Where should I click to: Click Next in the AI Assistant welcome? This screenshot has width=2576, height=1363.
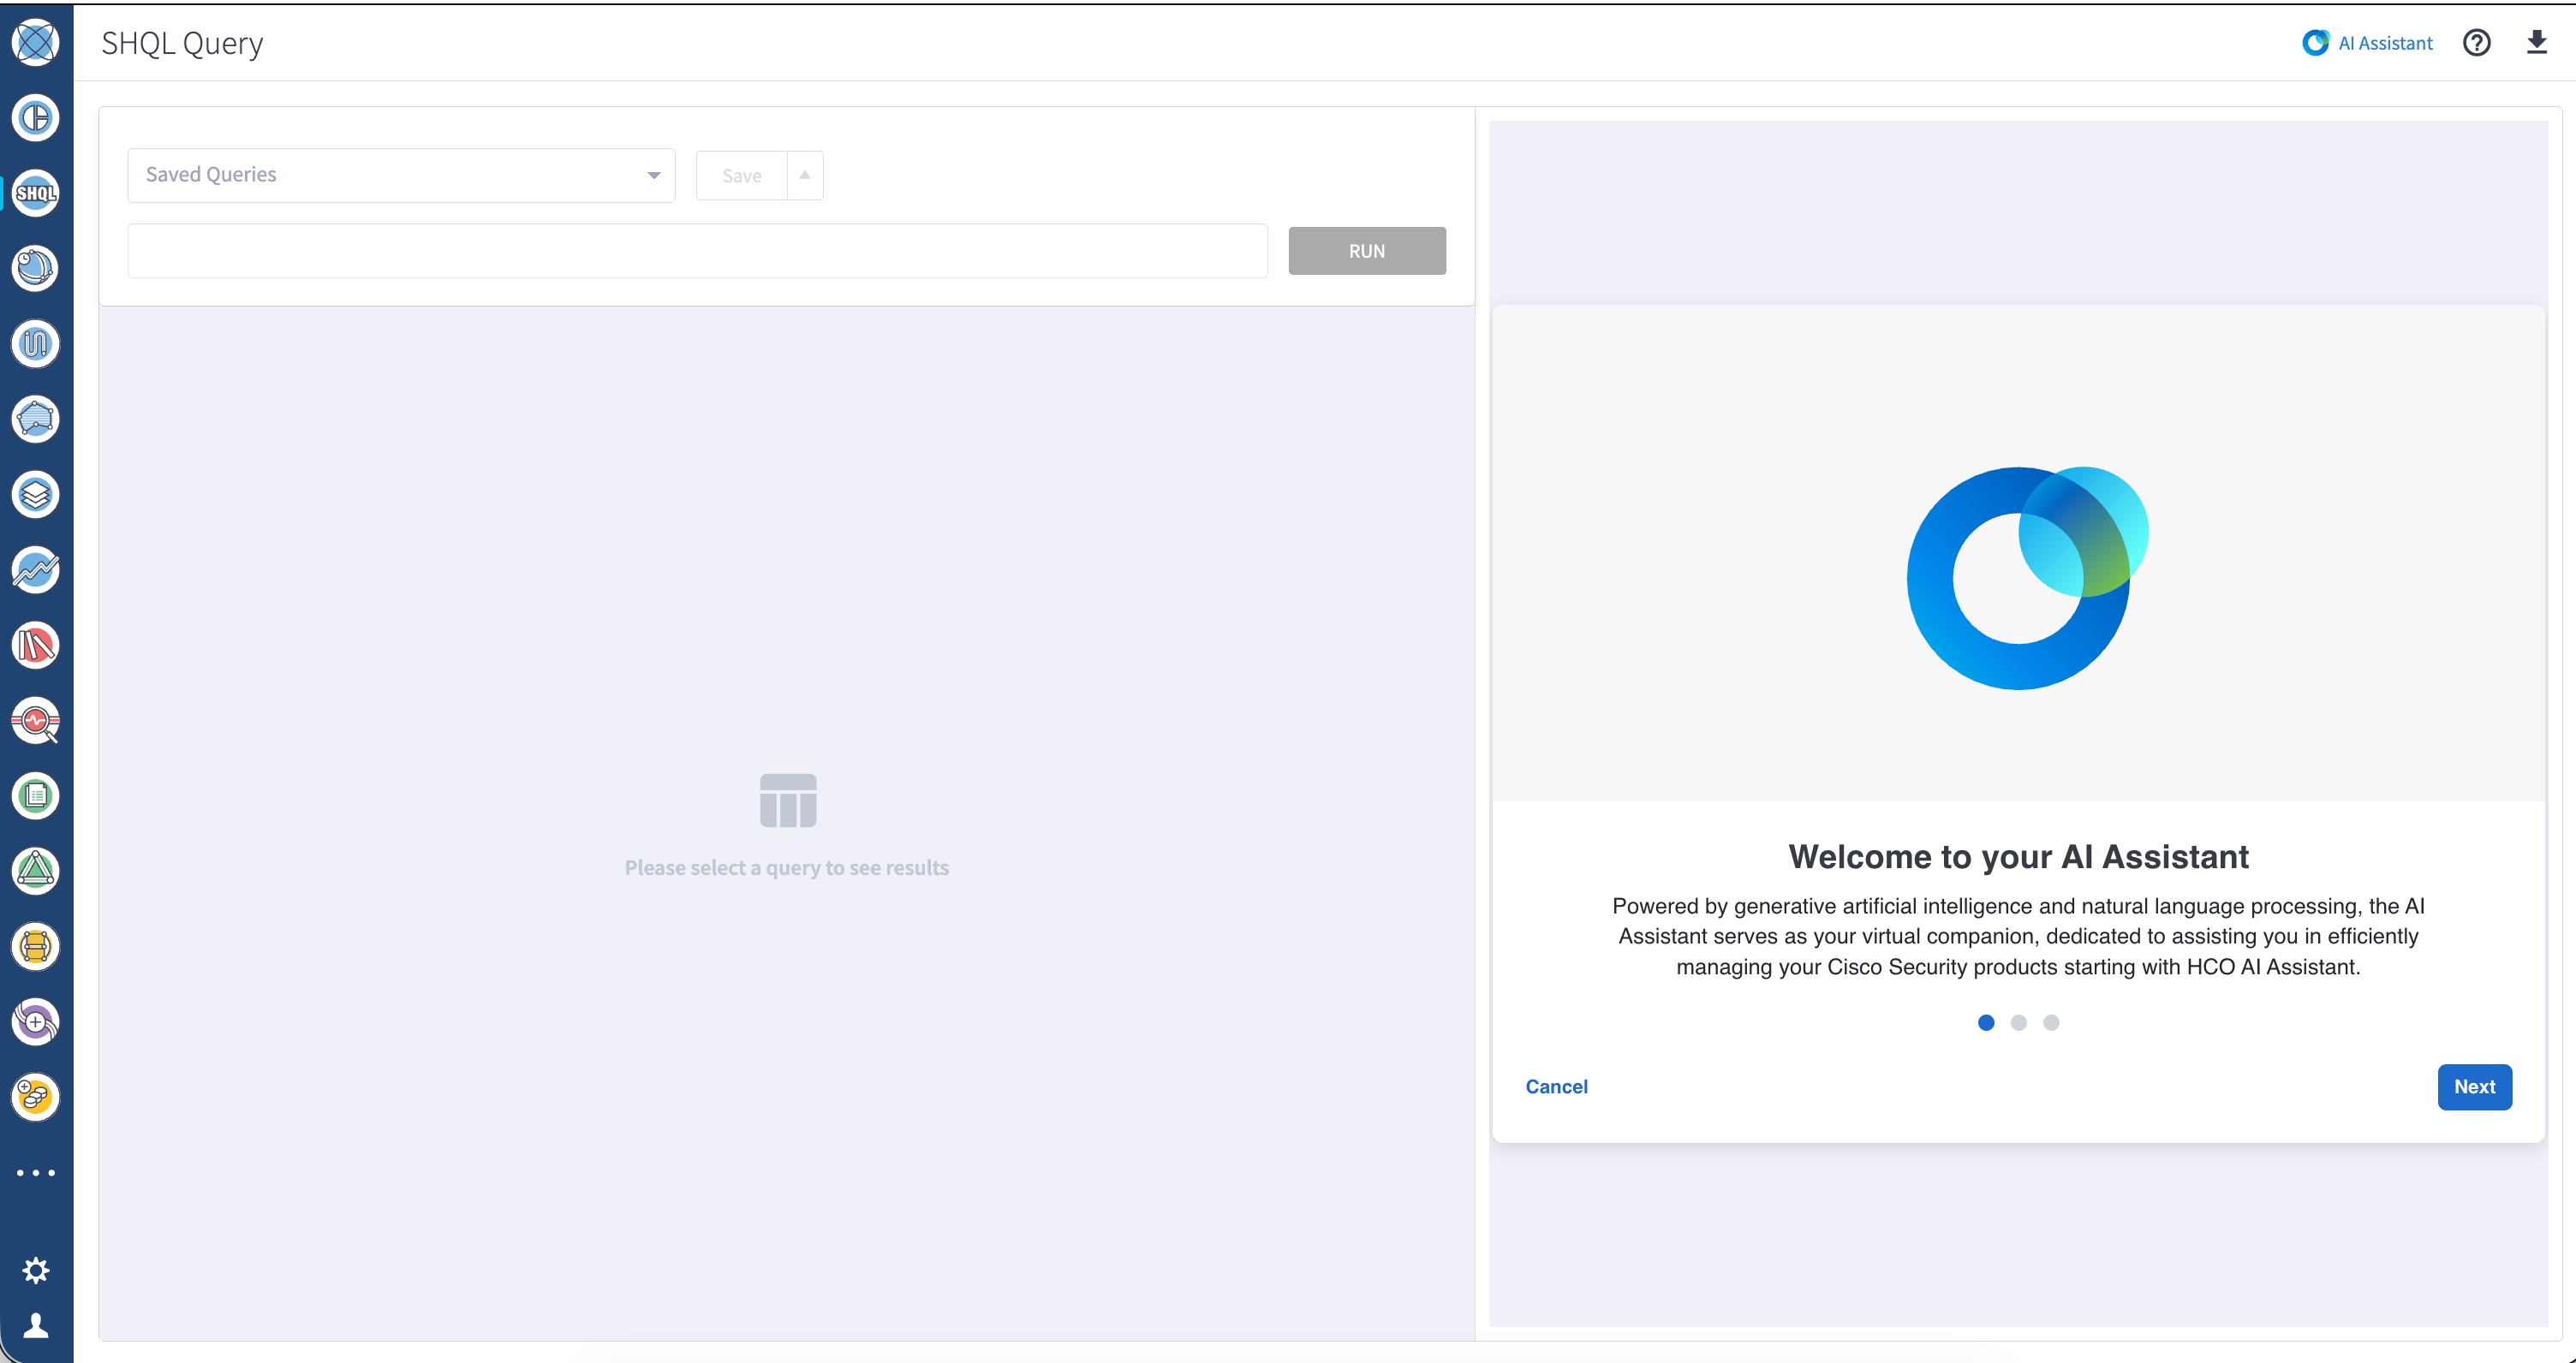[2475, 1087]
